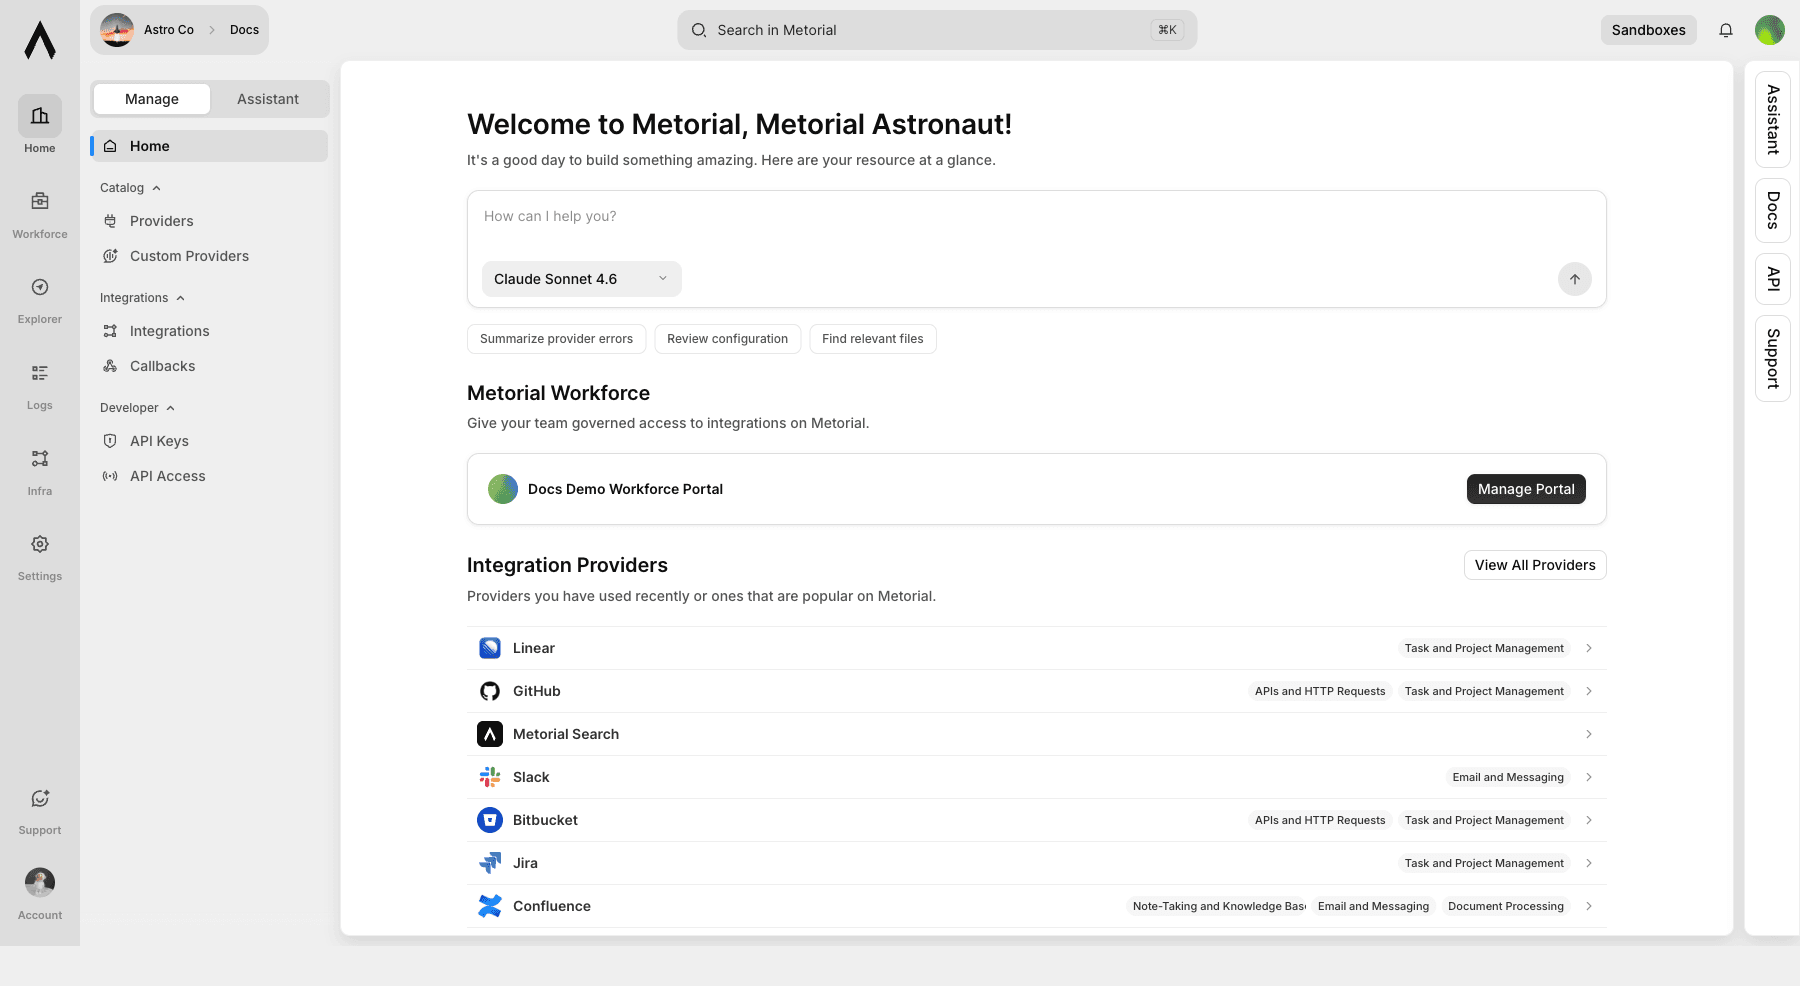This screenshot has width=1800, height=986.
Task: Click the Linear provider logo
Action: pyautogui.click(x=490, y=648)
